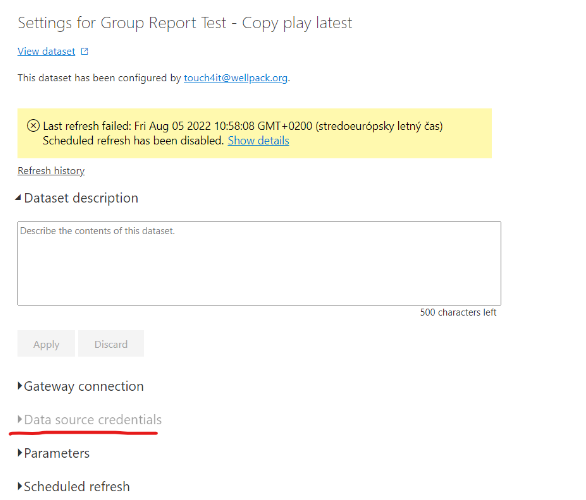Open the Refresh history link

point(51,171)
